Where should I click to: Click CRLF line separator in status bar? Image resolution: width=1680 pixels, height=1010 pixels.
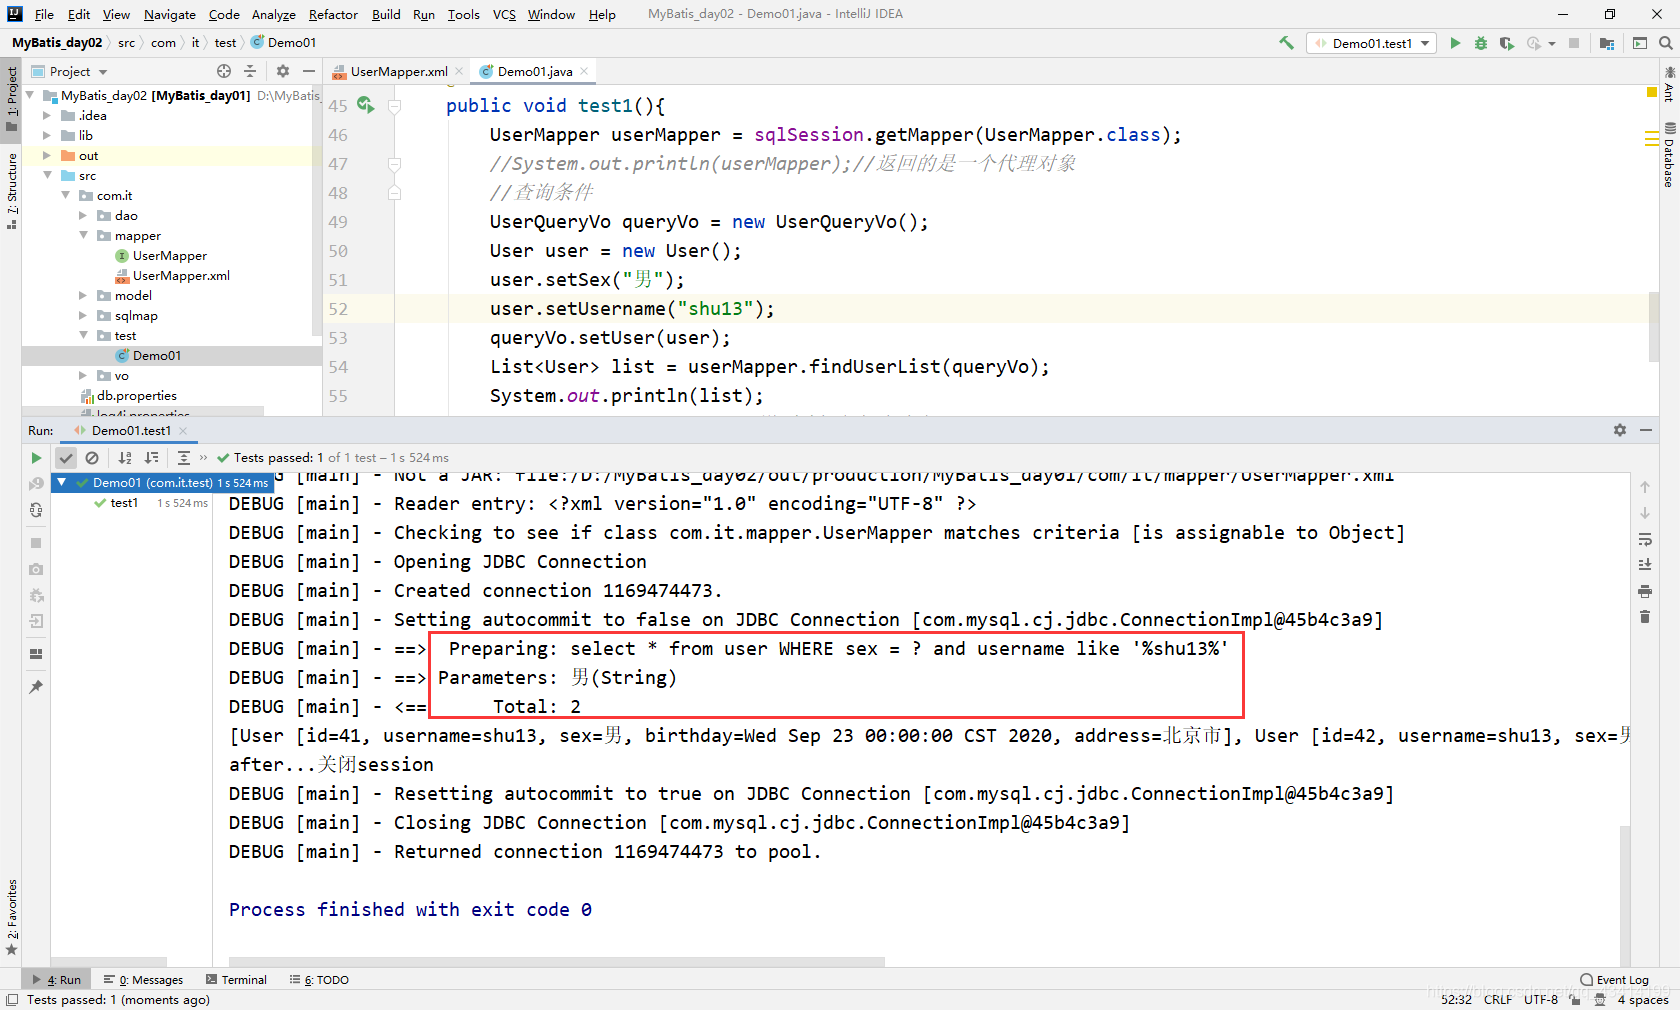1498,1000
